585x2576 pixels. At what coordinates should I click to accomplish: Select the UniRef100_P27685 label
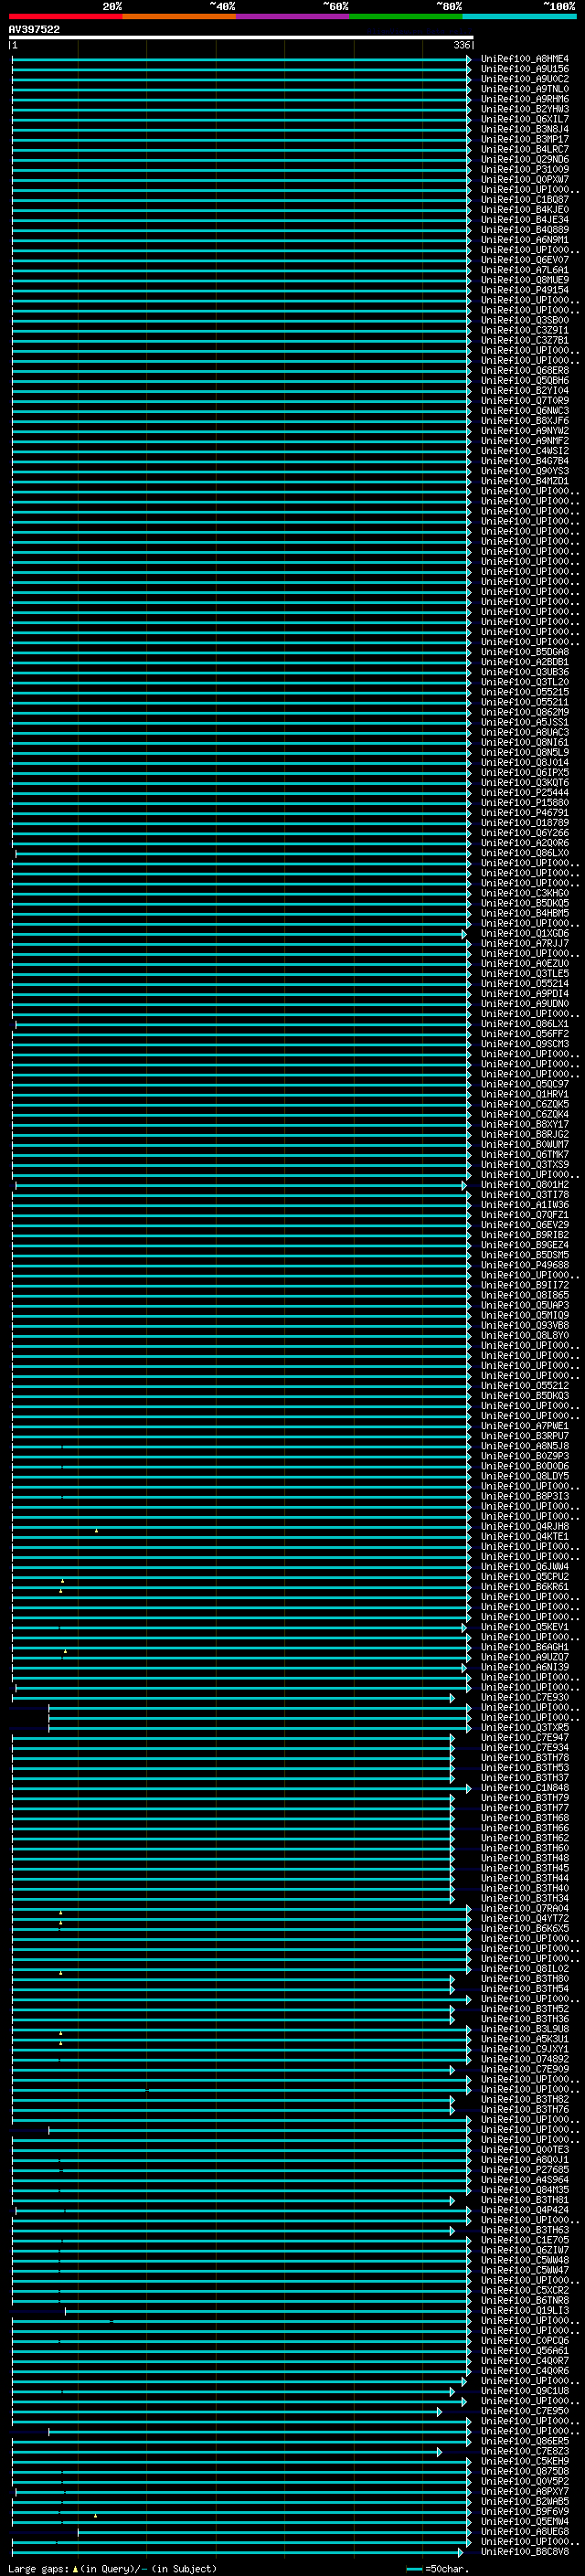tap(525, 2170)
